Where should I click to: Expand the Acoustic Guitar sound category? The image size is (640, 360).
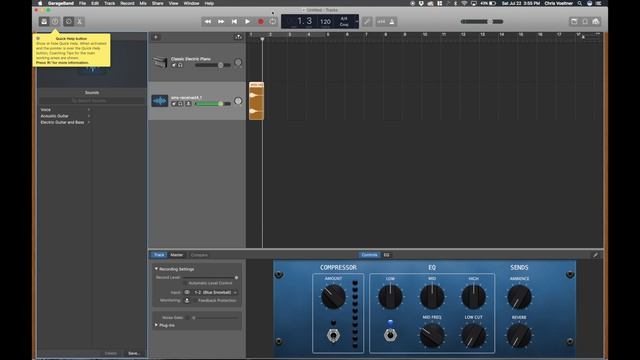point(65,116)
